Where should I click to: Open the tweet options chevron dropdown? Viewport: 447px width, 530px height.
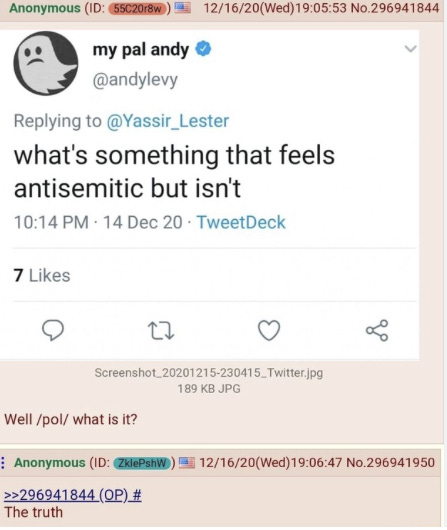coord(410,49)
